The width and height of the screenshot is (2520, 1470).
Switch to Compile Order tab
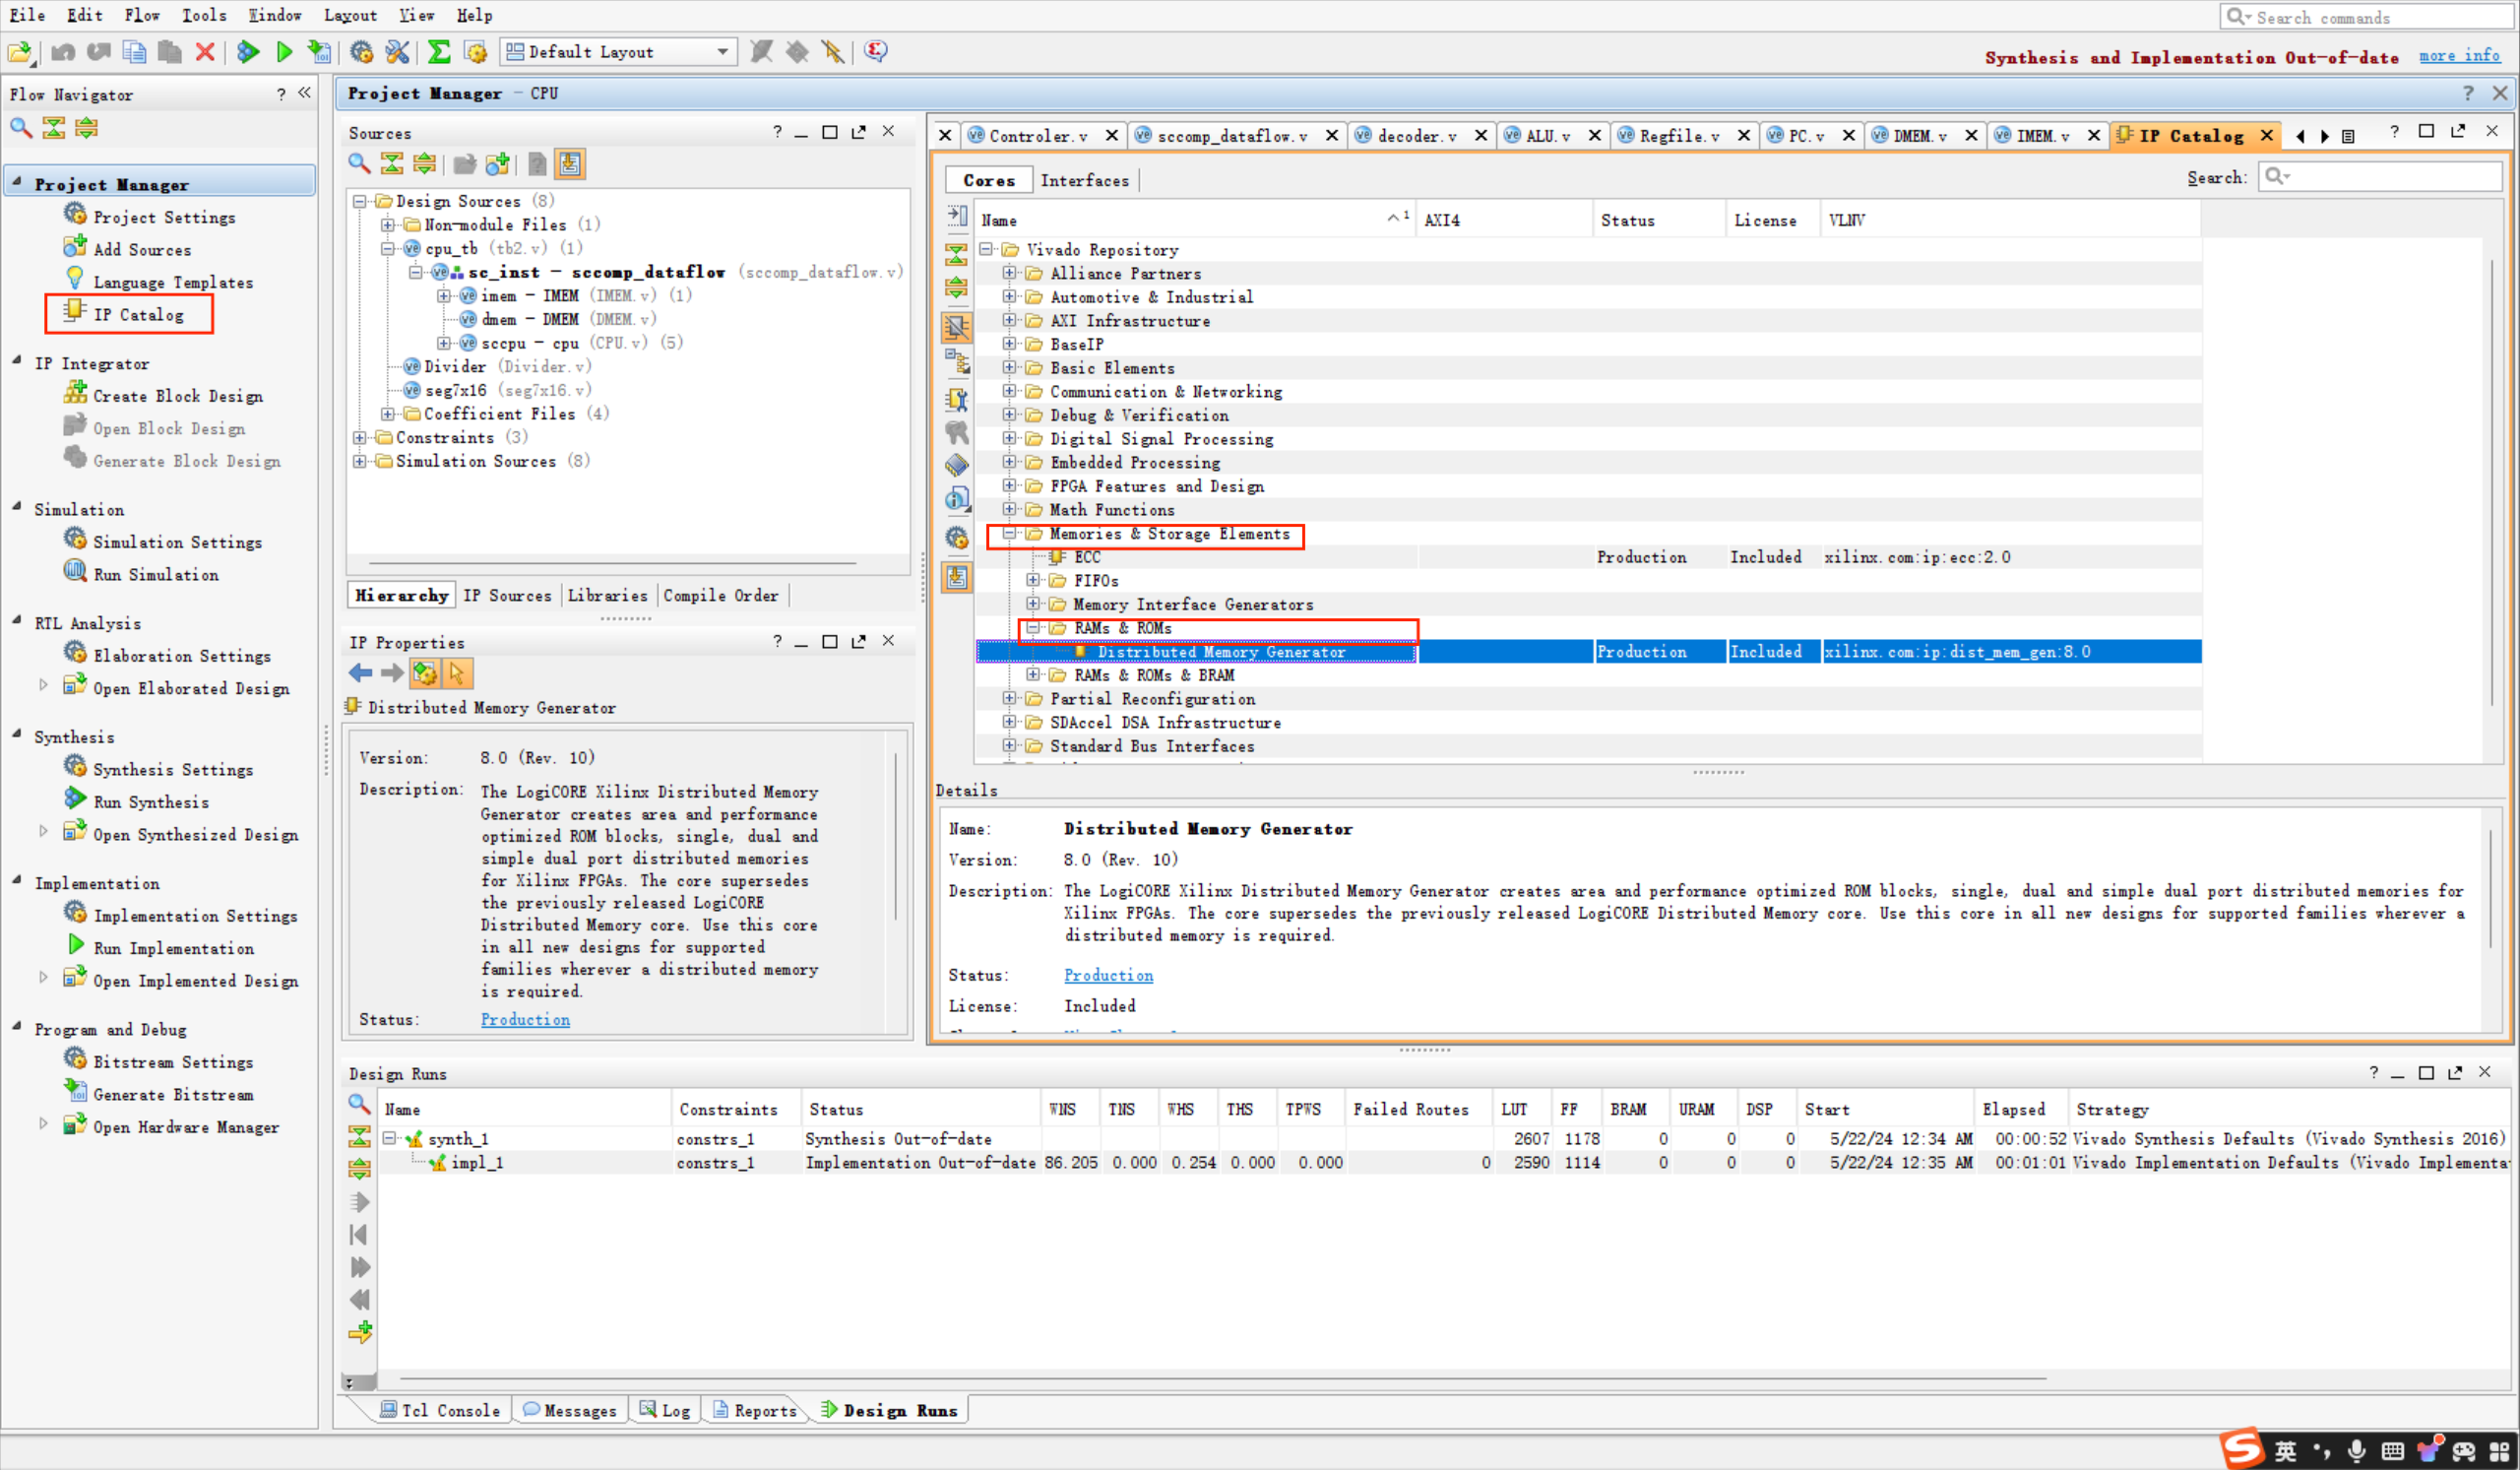point(720,595)
